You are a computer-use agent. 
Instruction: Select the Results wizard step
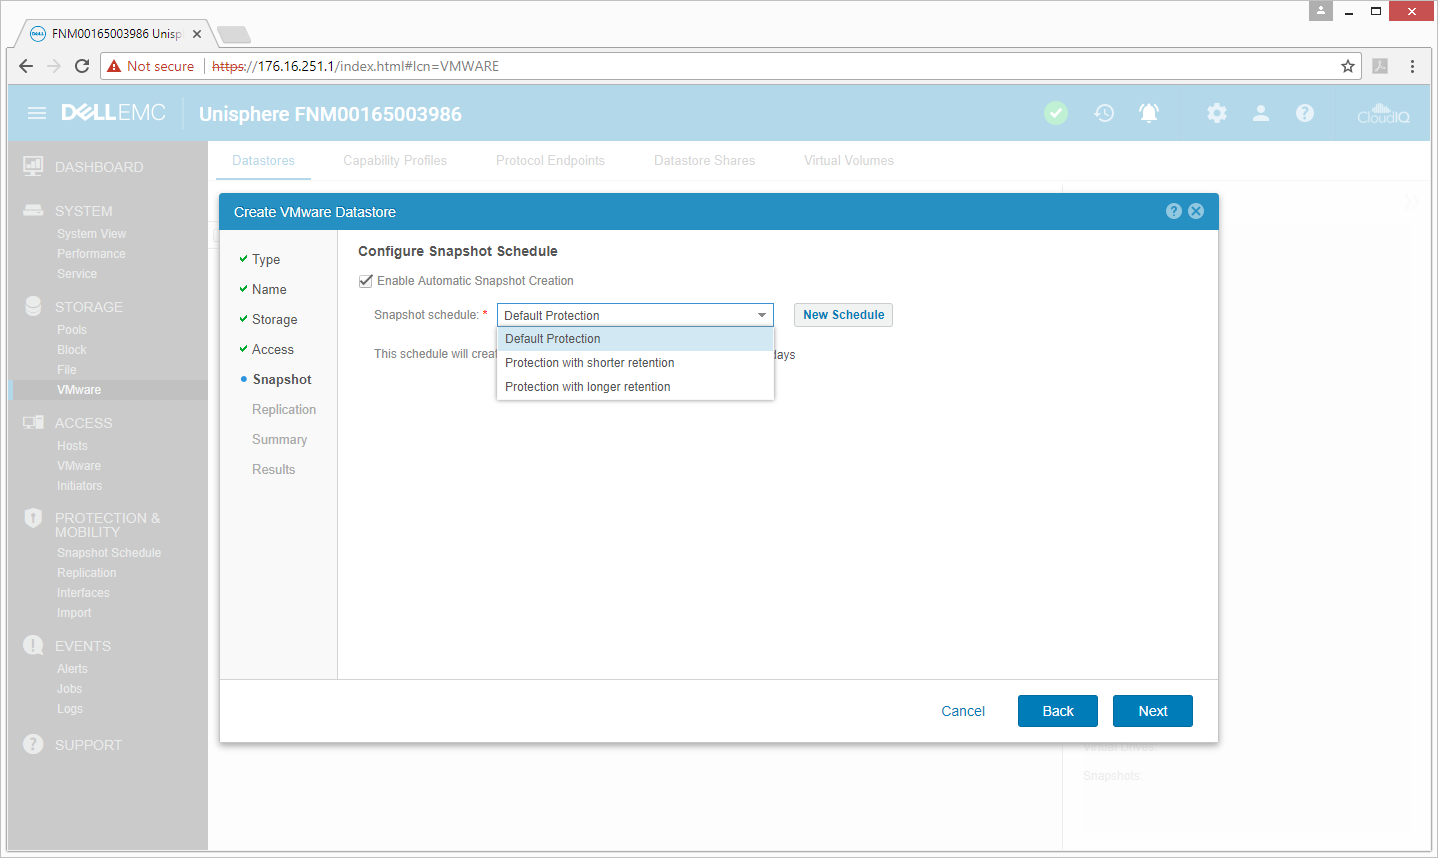click(273, 469)
